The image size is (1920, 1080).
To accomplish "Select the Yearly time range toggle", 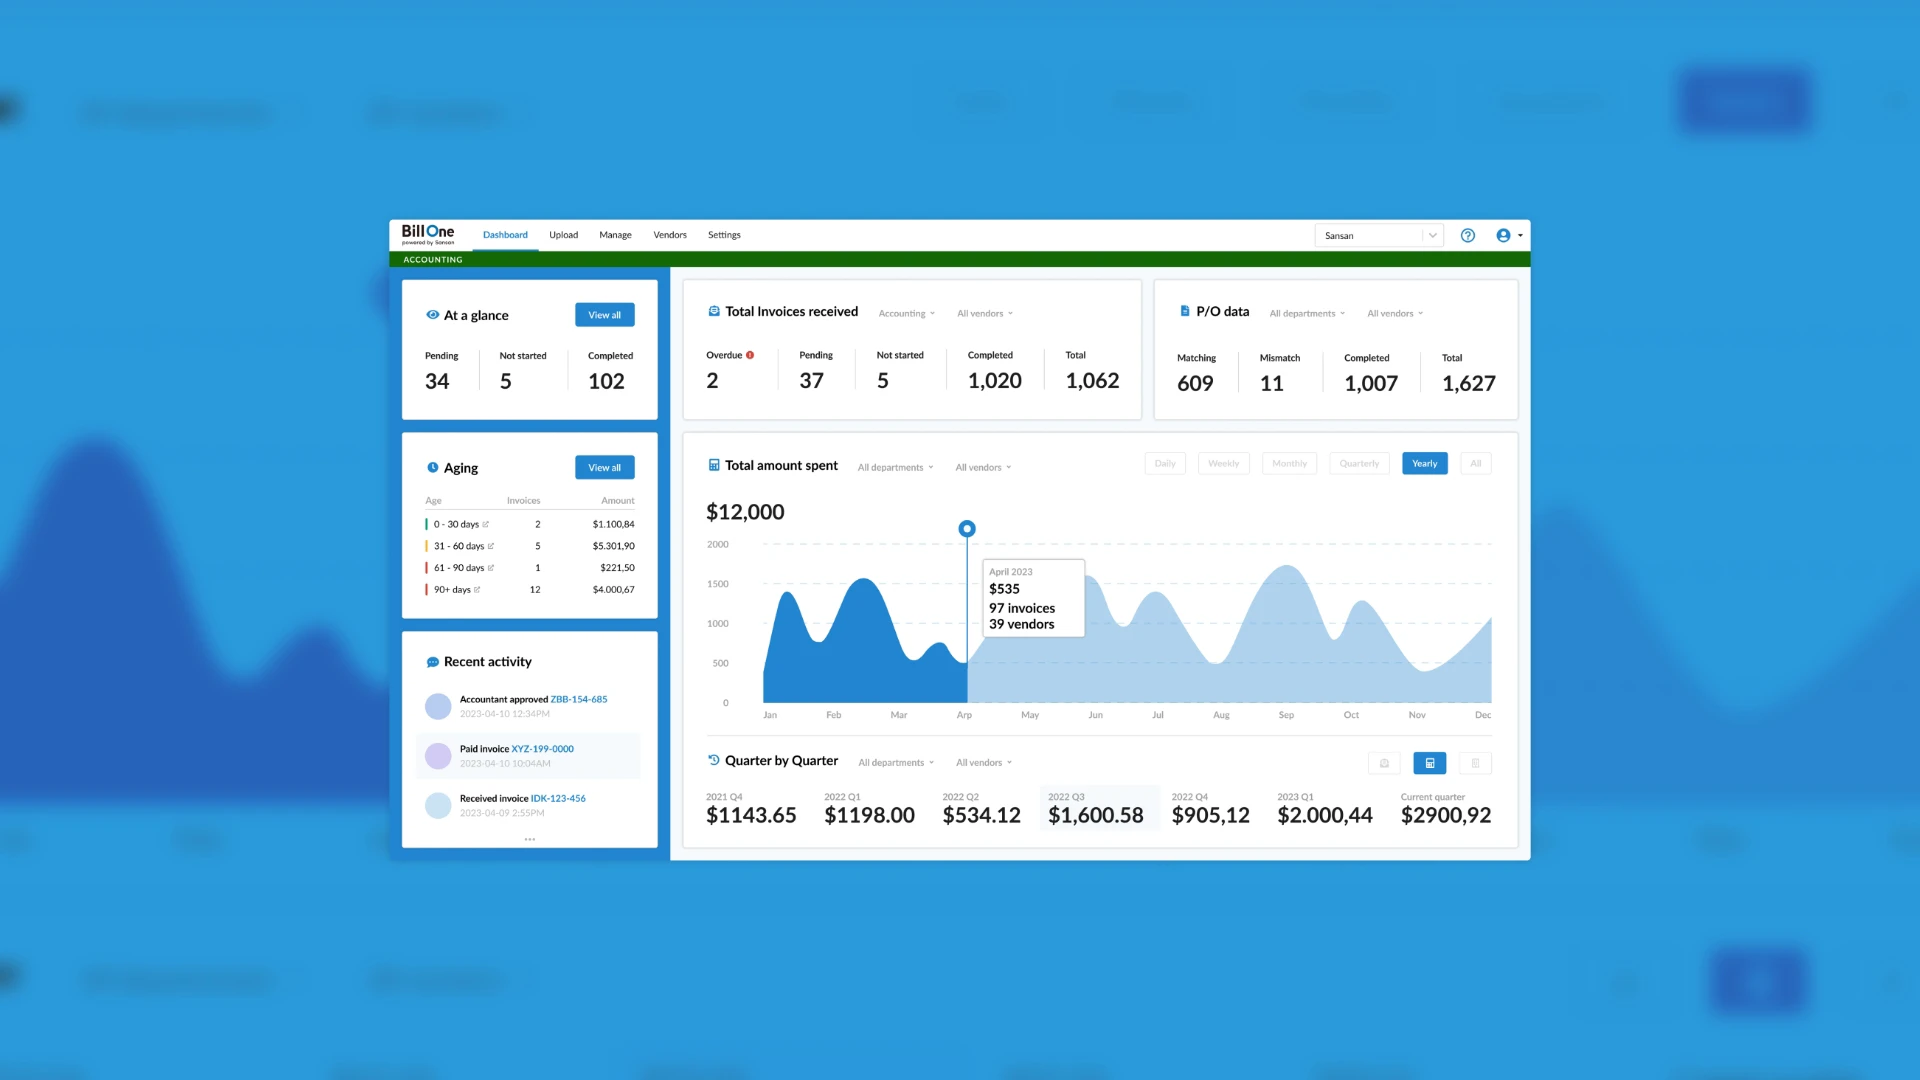I will [1424, 463].
